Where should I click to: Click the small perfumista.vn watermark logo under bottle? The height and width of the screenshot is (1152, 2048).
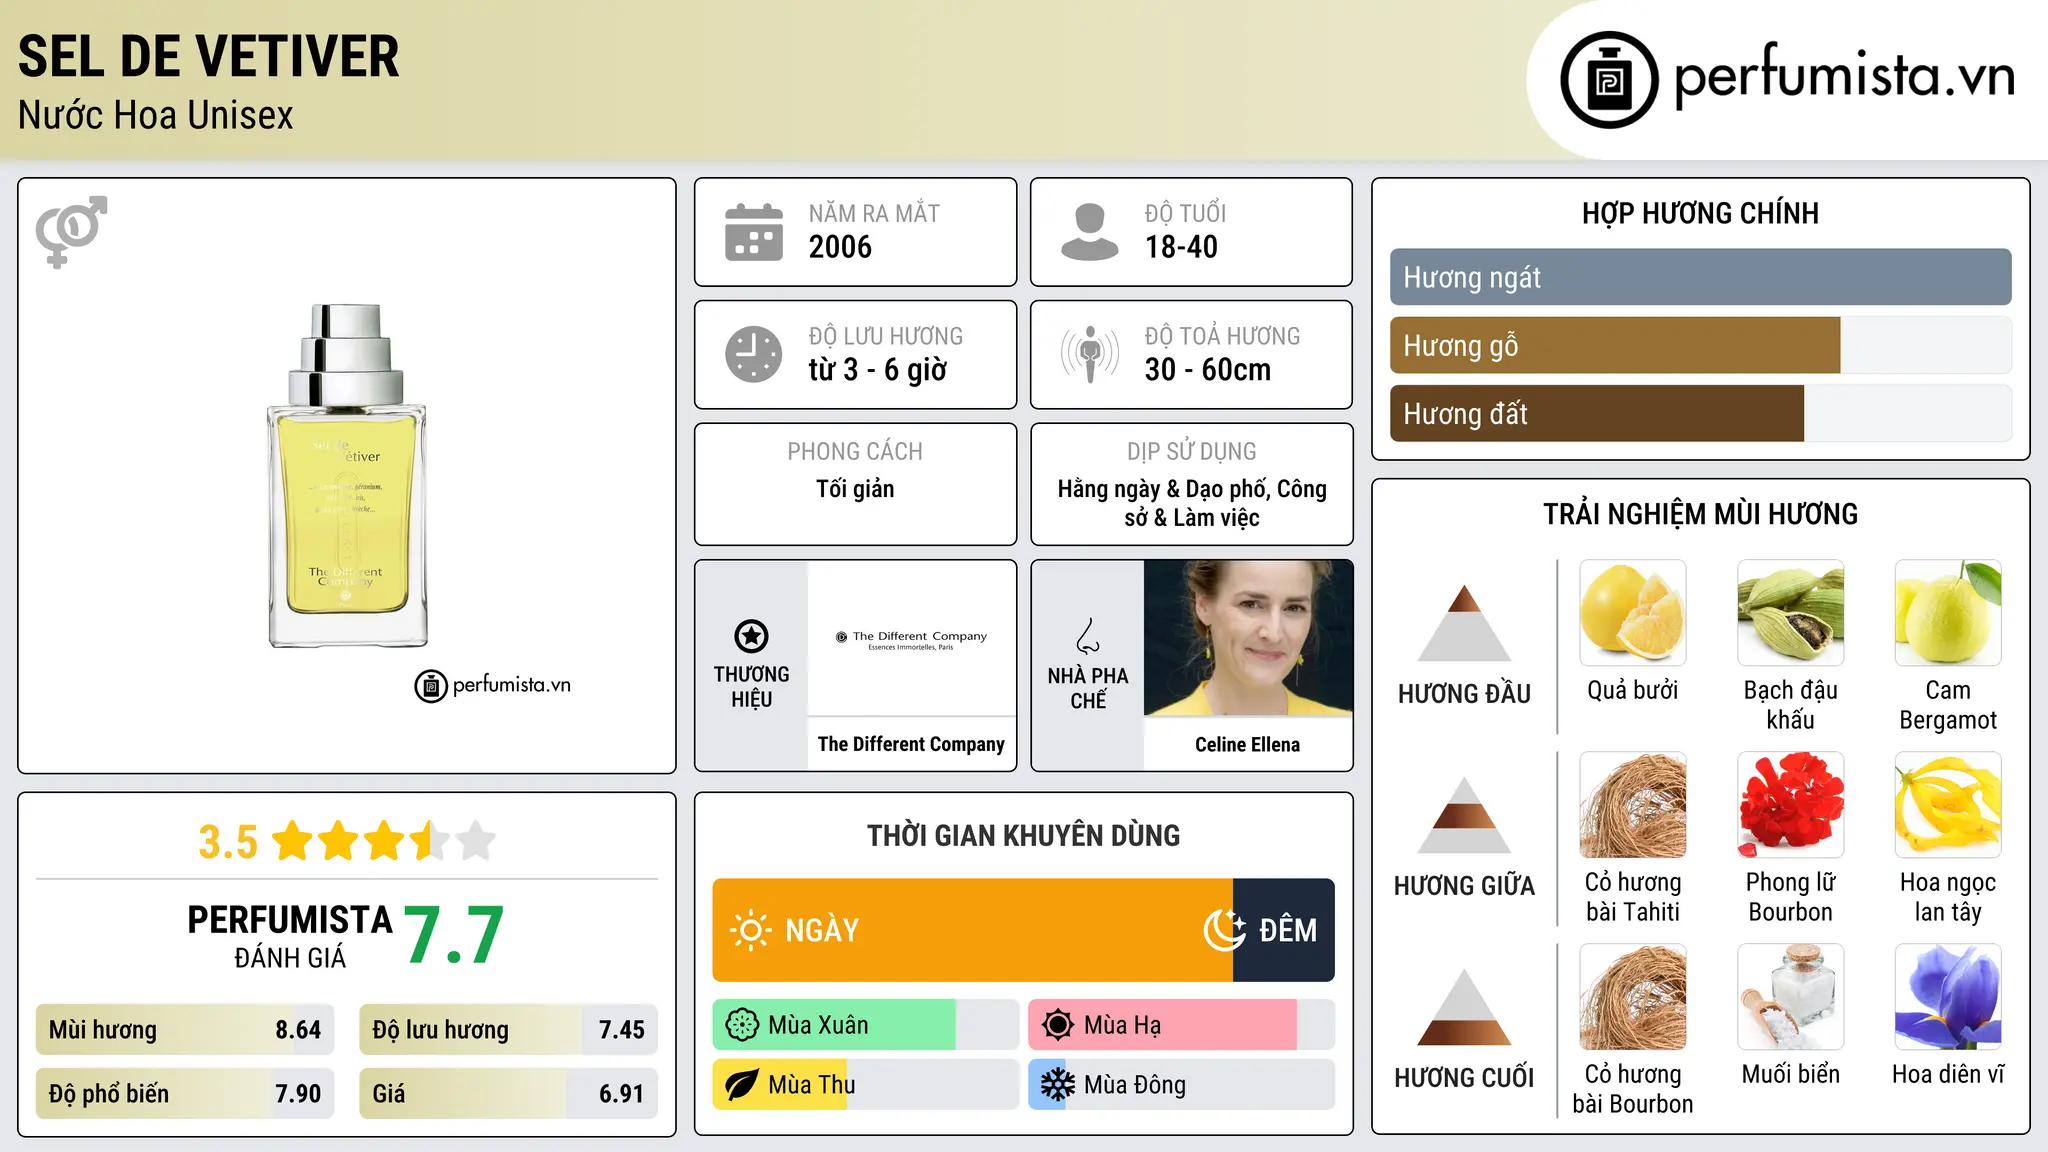[x=492, y=686]
